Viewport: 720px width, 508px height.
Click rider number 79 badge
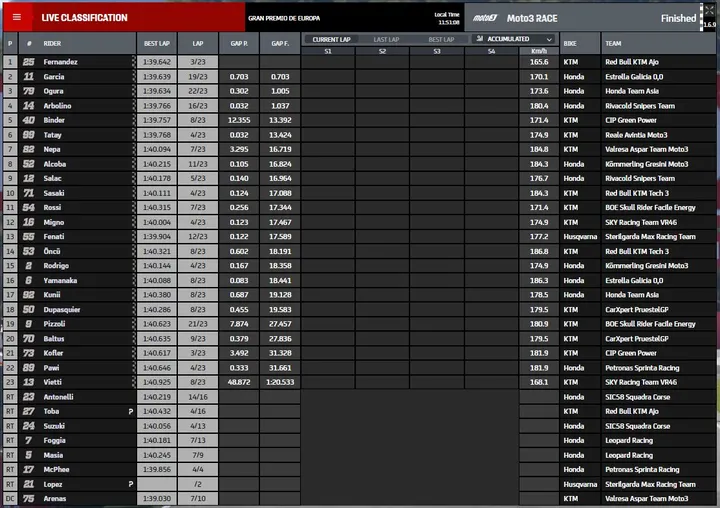(28, 91)
